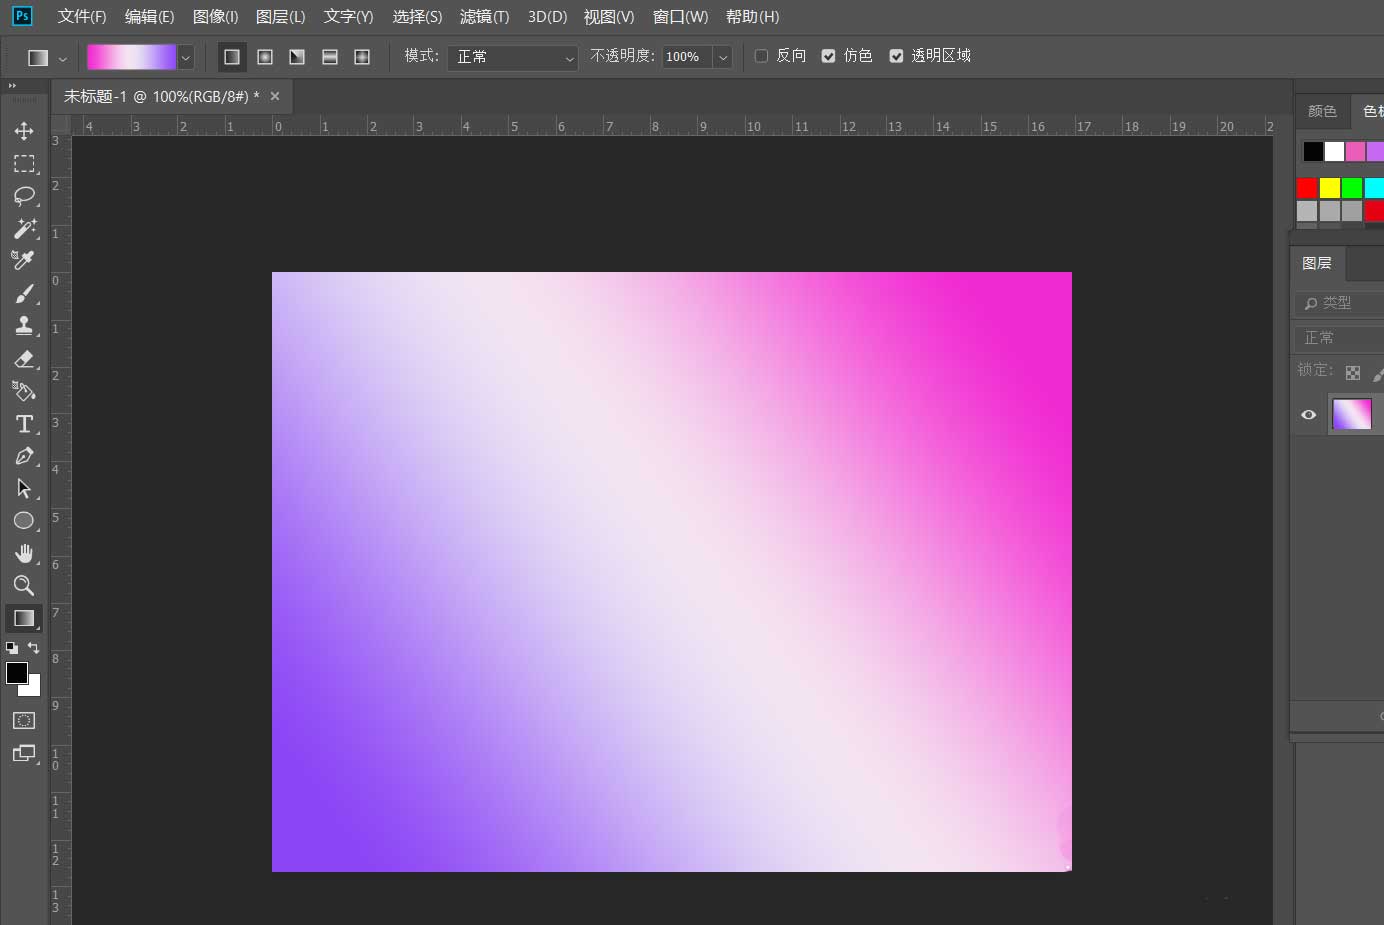Pick the yellow swatch in swatches panel
The height and width of the screenshot is (925, 1384).
tap(1329, 187)
